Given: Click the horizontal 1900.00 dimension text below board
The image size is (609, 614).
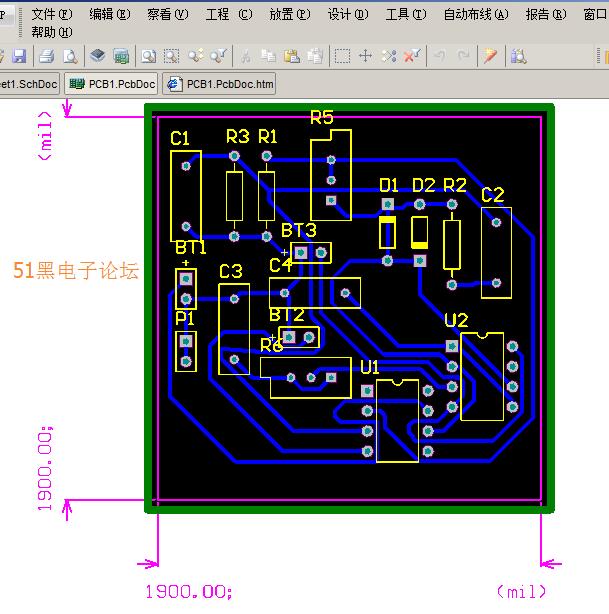Looking at the screenshot, I should click(189, 592).
